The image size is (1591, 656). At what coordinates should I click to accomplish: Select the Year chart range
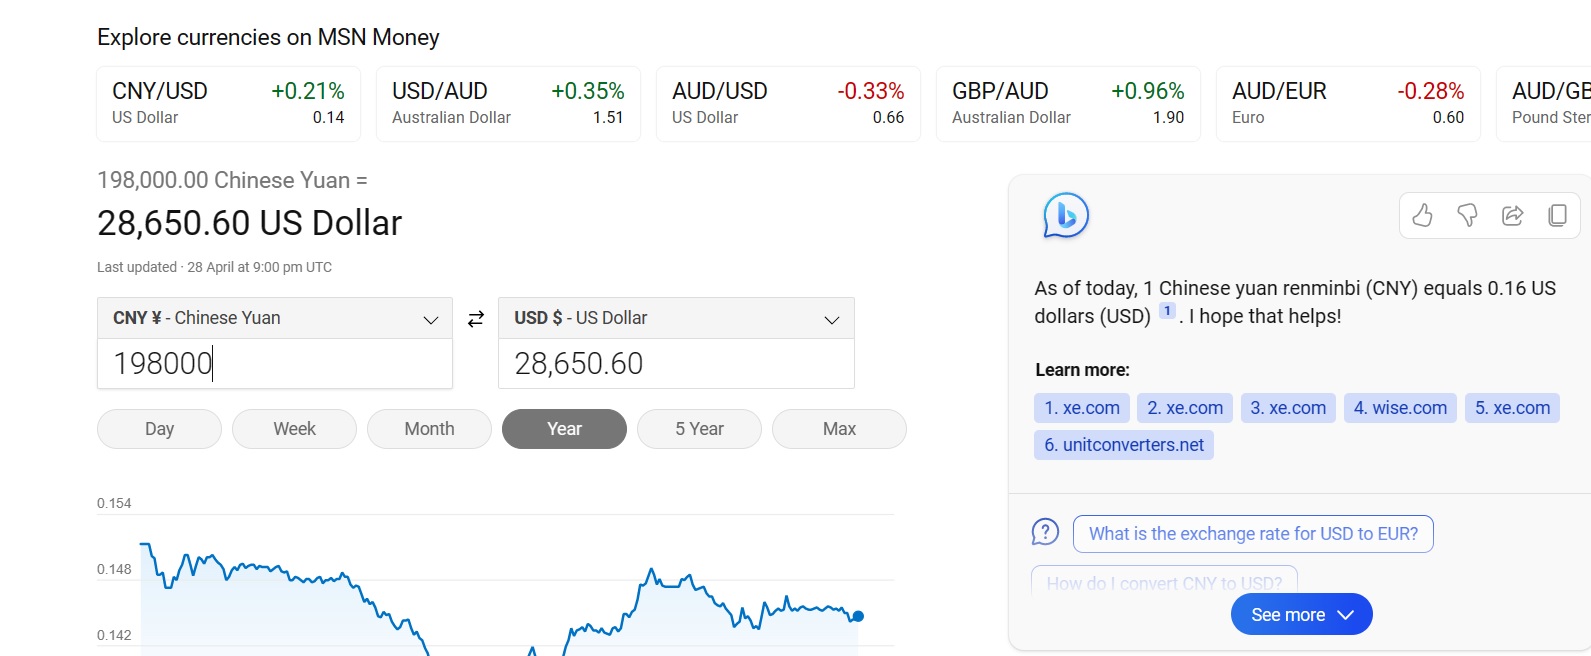click(x=564, y=429)
